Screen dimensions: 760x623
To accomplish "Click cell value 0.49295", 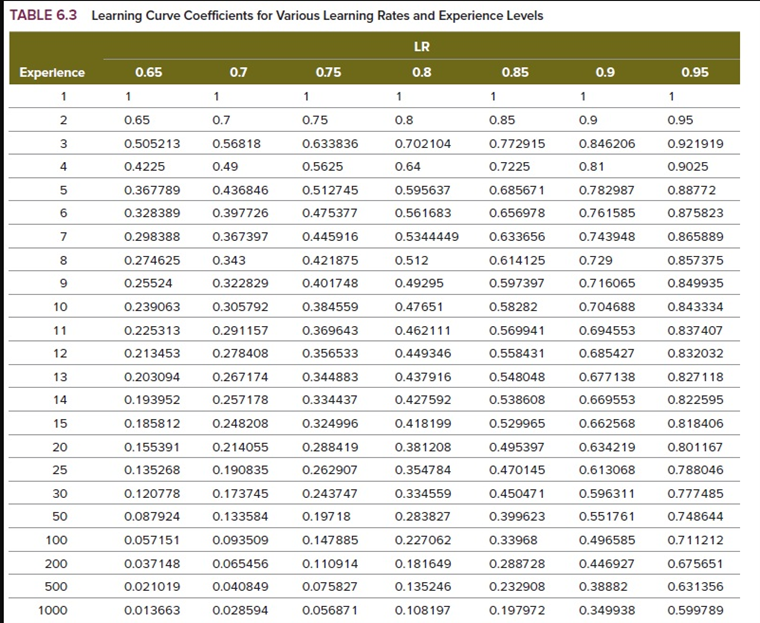I will (419, 283).
